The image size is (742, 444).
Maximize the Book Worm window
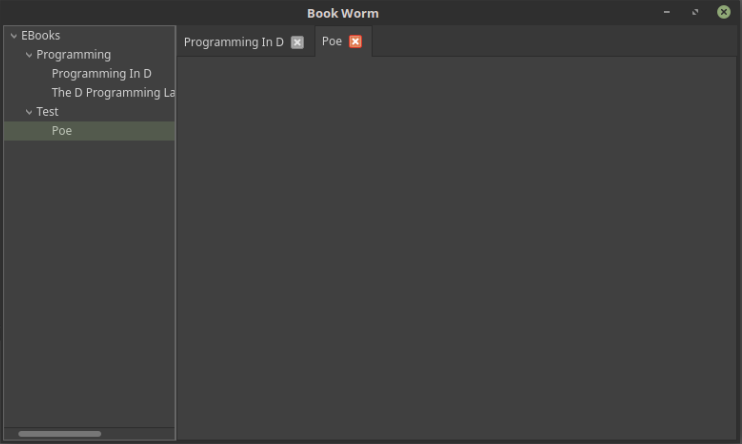(695, 13)
